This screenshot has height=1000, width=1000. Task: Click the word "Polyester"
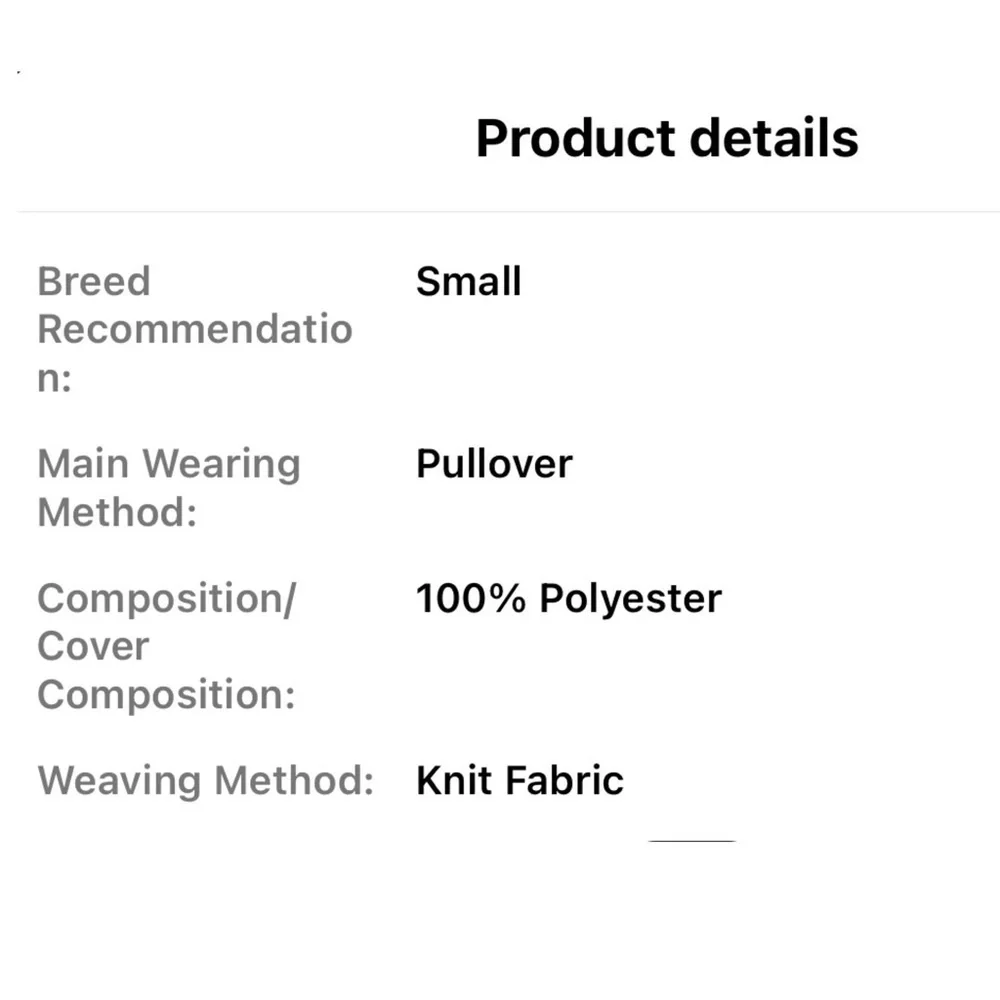[x=630, y=599]
